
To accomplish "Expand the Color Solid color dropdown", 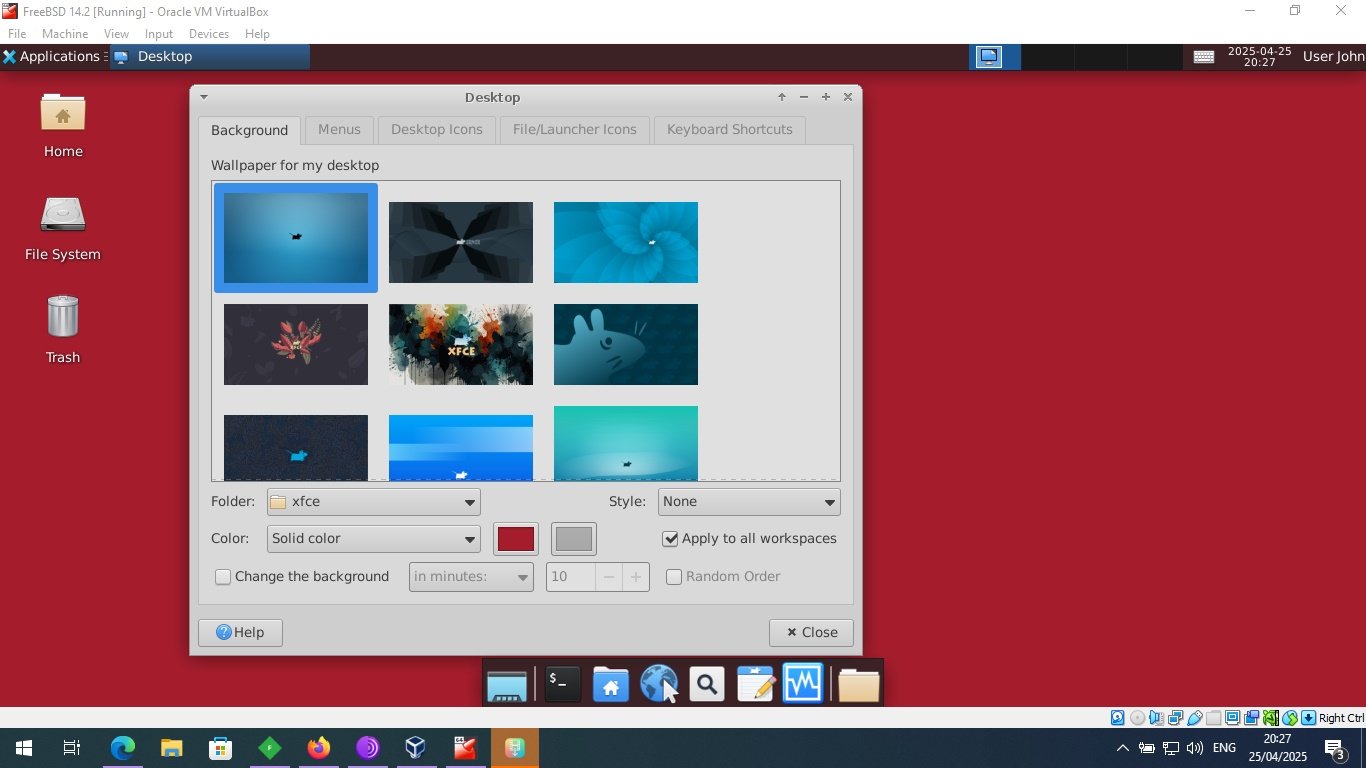I will pyautogui.click(x=374, y=539).
